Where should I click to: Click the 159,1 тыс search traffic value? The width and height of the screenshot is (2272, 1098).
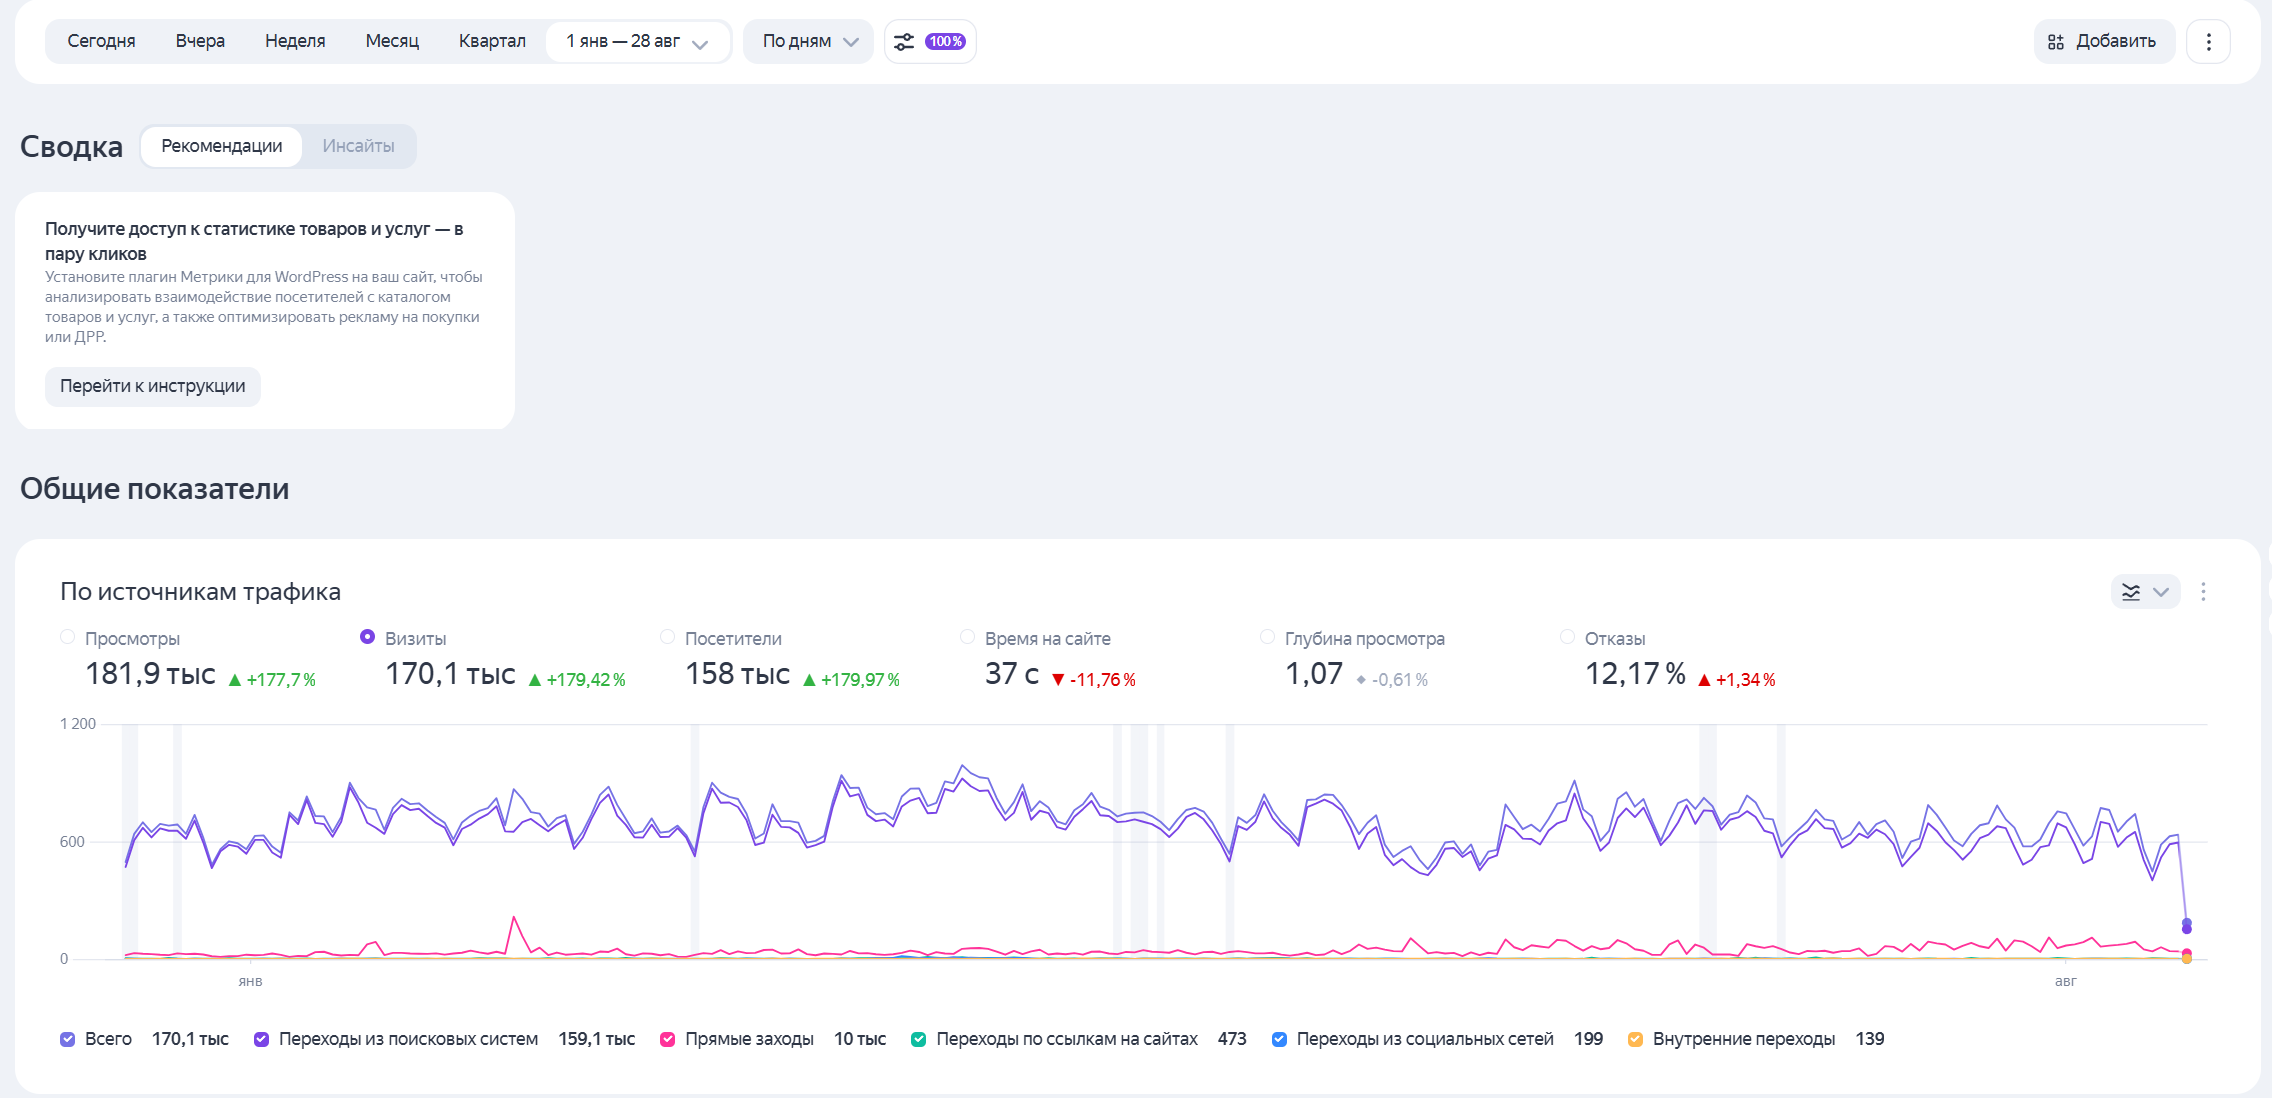[x=597, y=1039]
